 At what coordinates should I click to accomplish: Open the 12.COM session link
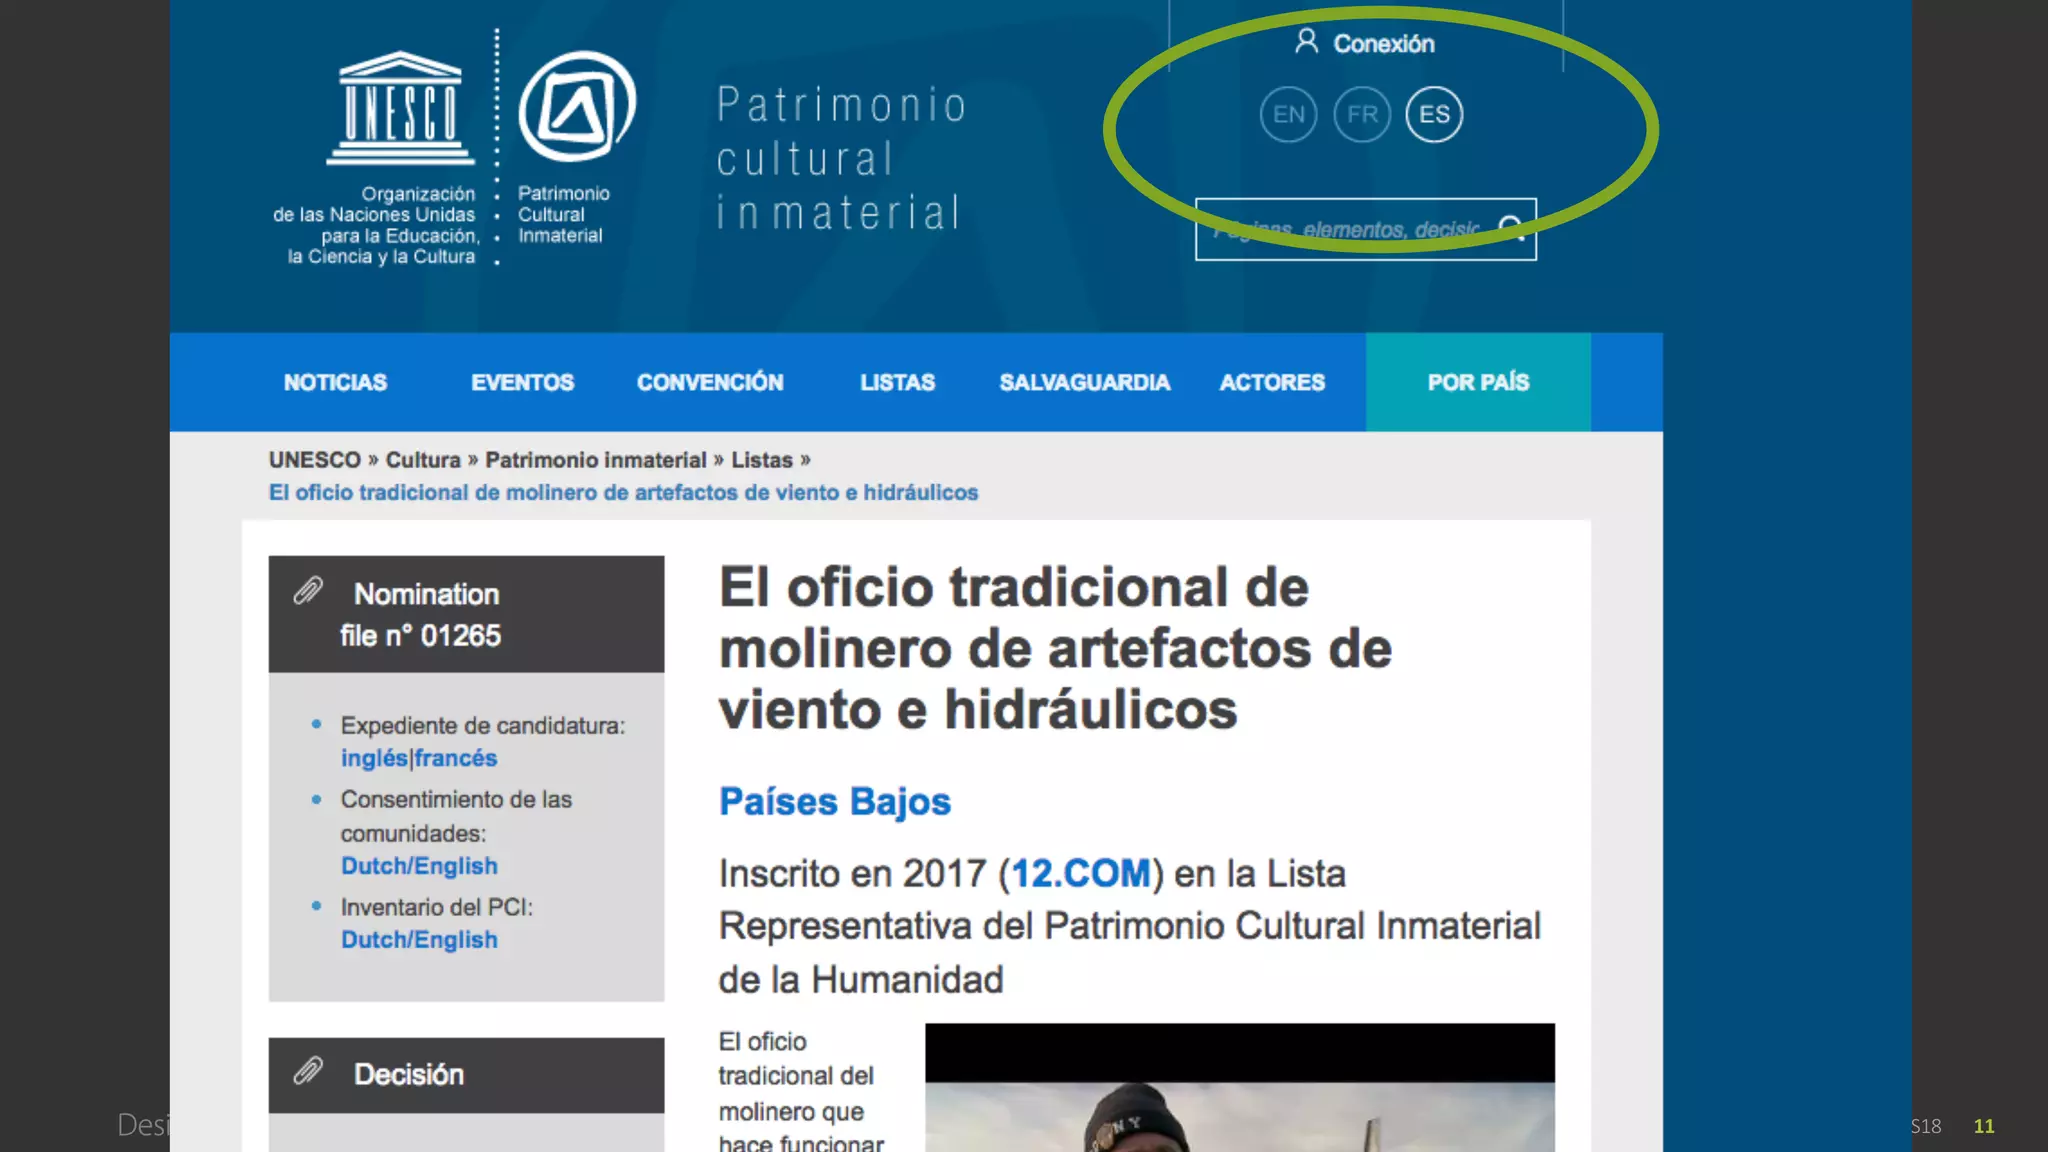[1081, 873]
